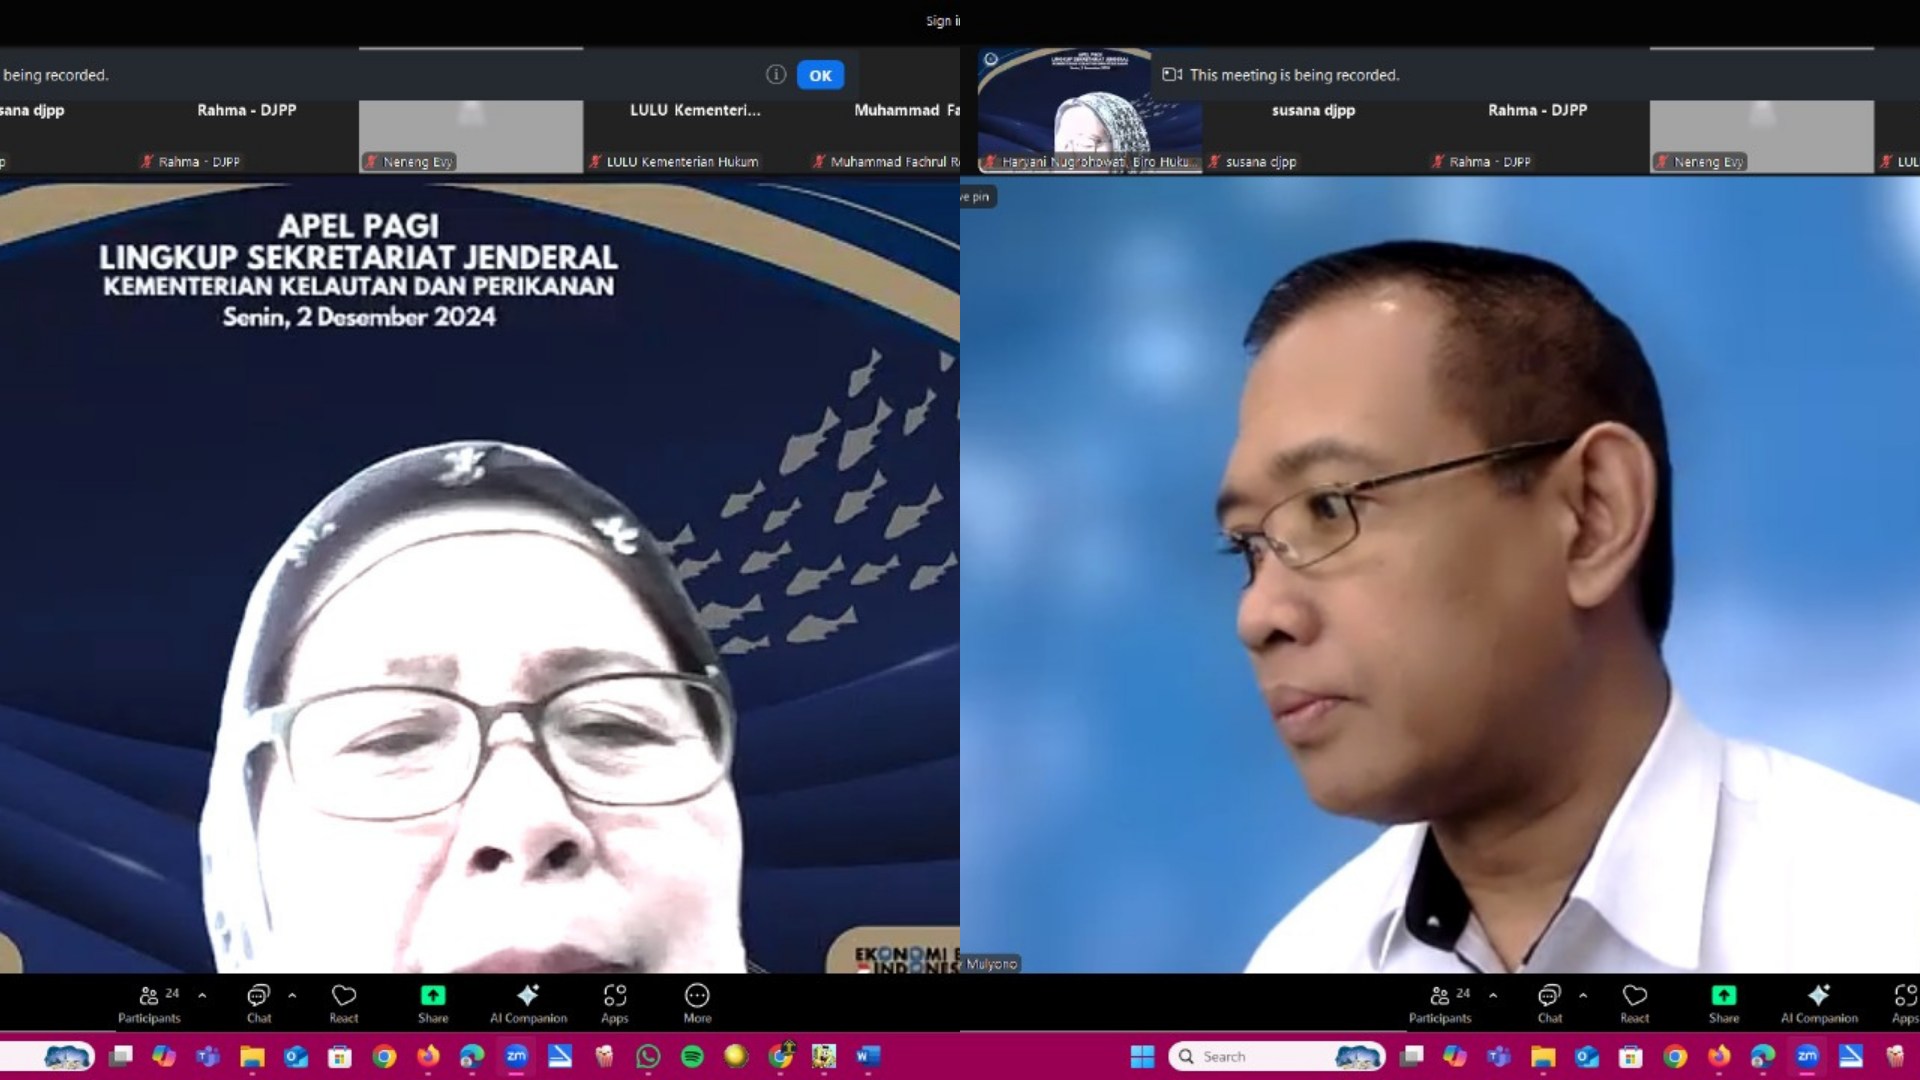Open Task View on right taskbar
Image resolution: width=1920 pixels, height=1080 pixels.
click(x=1412, y=1056)
